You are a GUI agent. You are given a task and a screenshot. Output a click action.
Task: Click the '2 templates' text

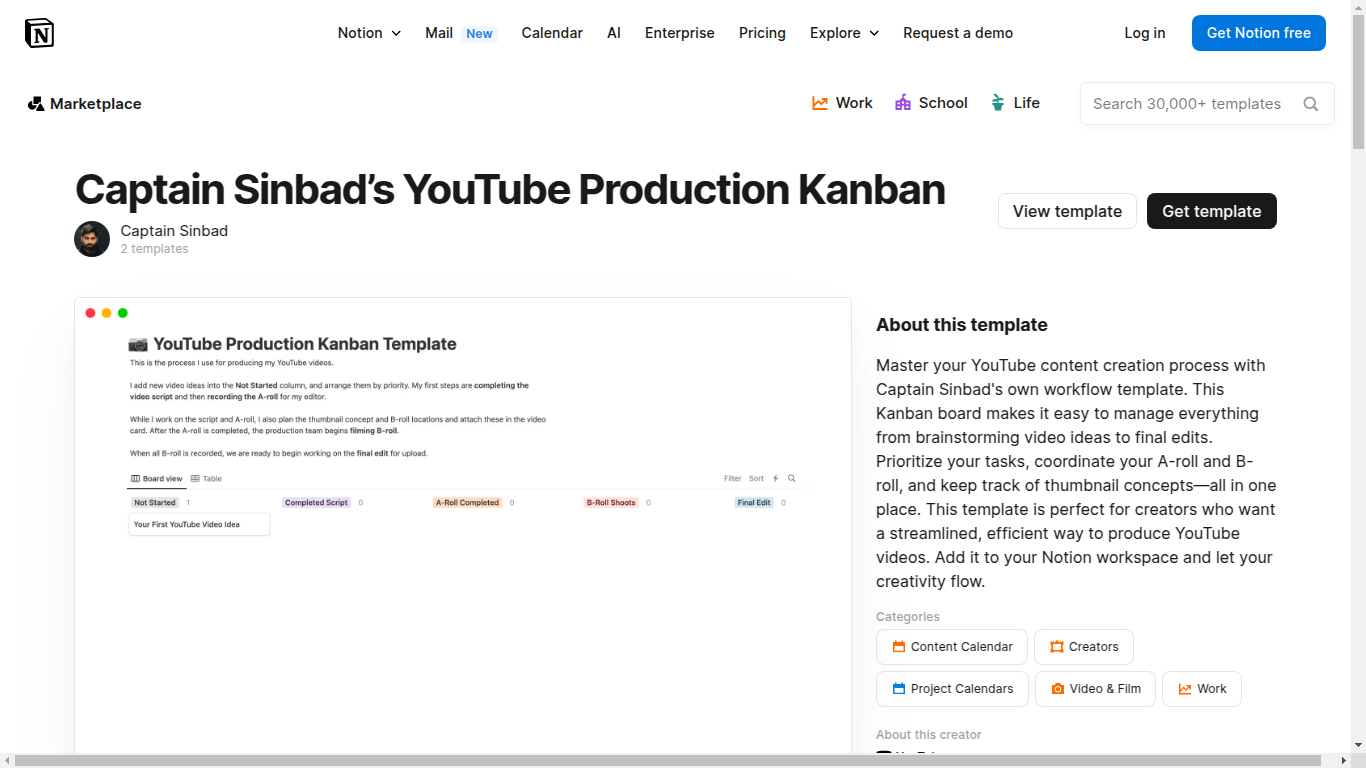click(154, 249)
